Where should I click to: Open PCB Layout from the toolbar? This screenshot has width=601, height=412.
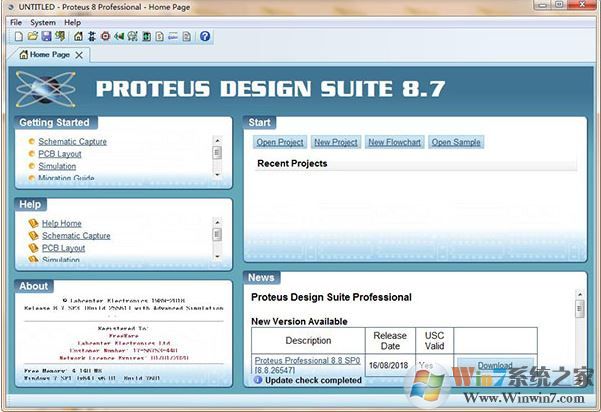[x=105, y=36]
